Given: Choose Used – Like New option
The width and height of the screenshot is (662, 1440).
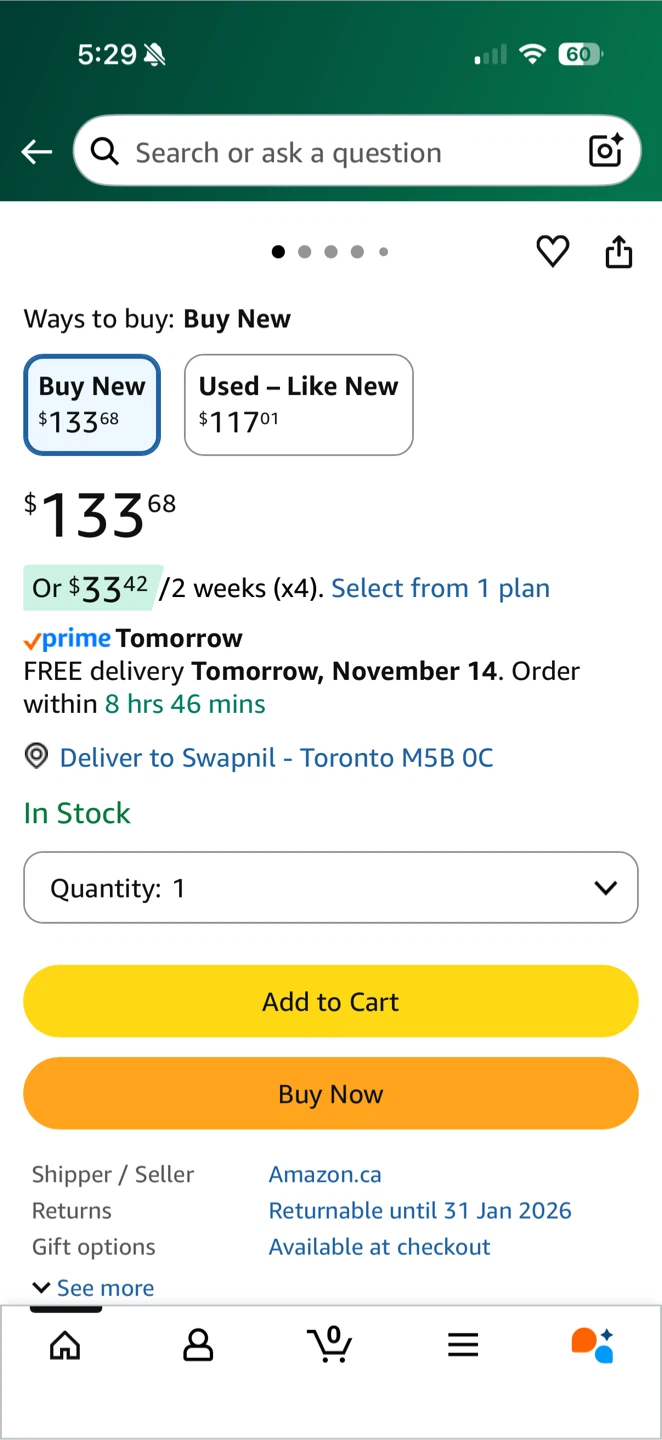Looking at the screenshot, I should [x=298, y=405].
